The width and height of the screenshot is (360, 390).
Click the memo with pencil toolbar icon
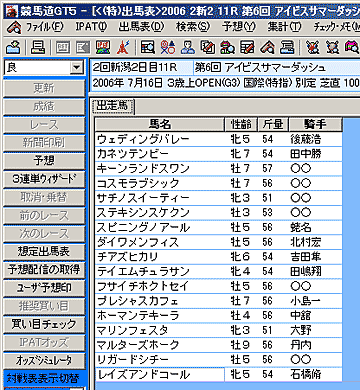[208, 47]
